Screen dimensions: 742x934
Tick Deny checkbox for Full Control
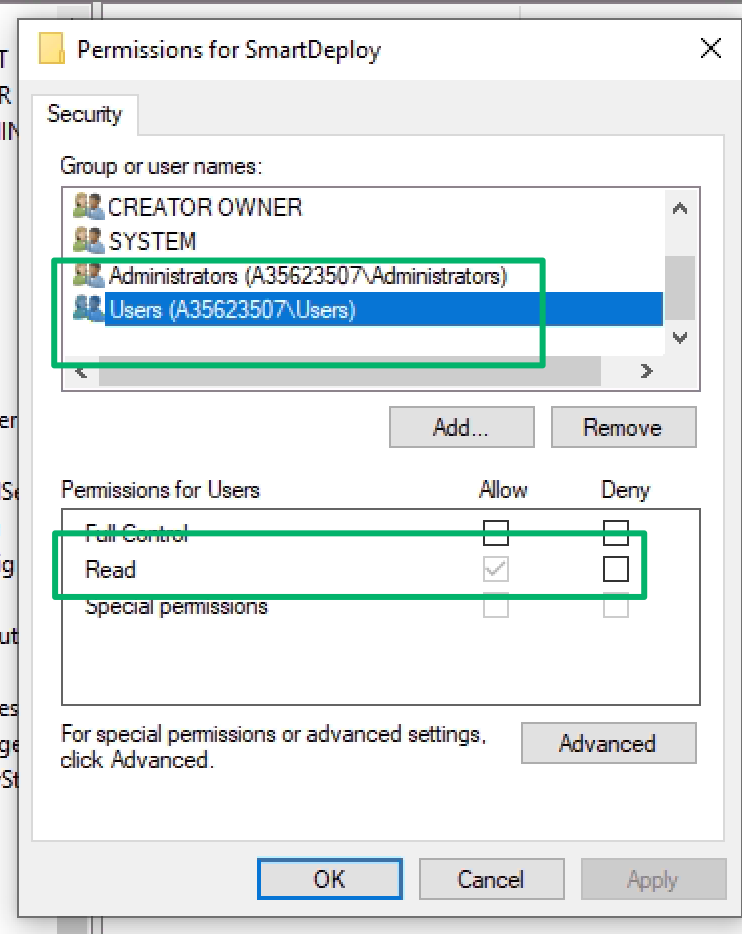click(x=616, y=533)
